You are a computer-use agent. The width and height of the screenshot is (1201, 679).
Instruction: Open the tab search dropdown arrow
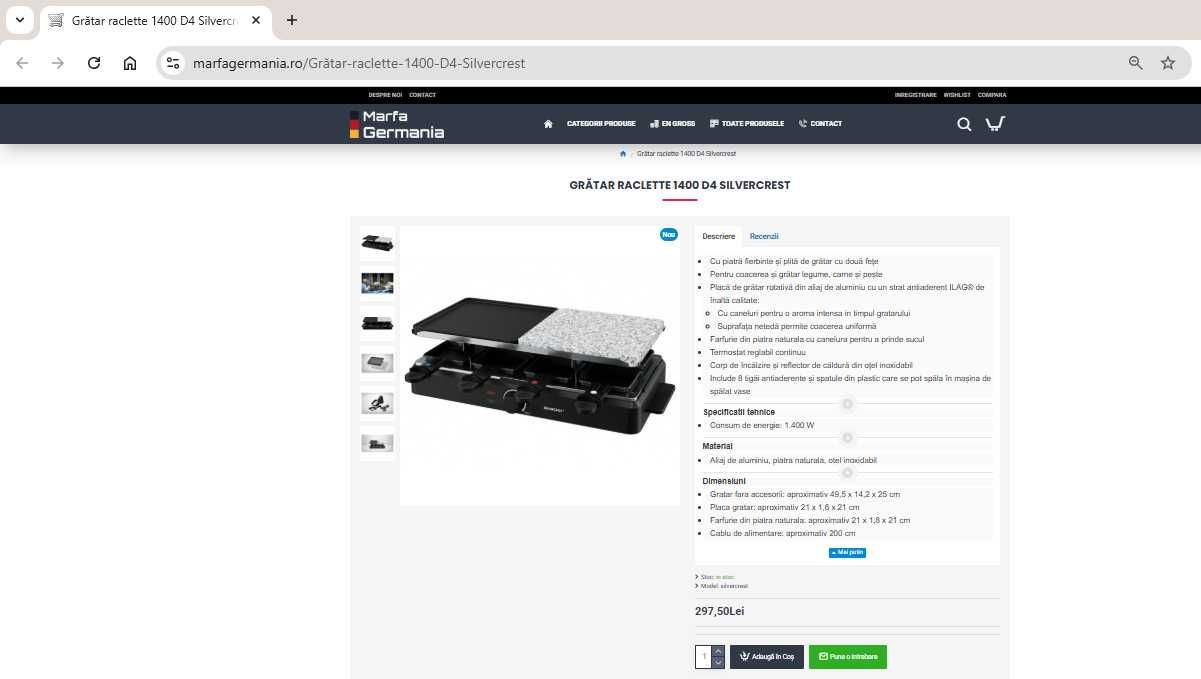(x=19, y=20)
